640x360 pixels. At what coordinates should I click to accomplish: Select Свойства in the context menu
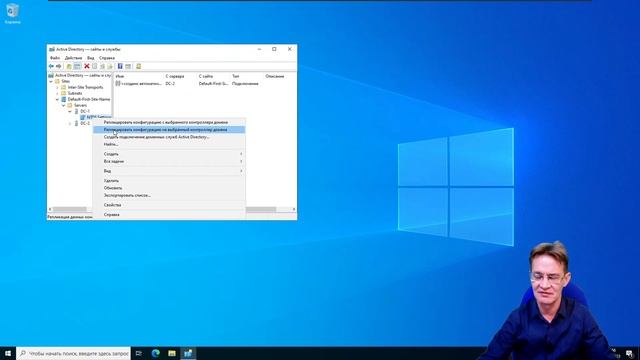pos(169,205)
